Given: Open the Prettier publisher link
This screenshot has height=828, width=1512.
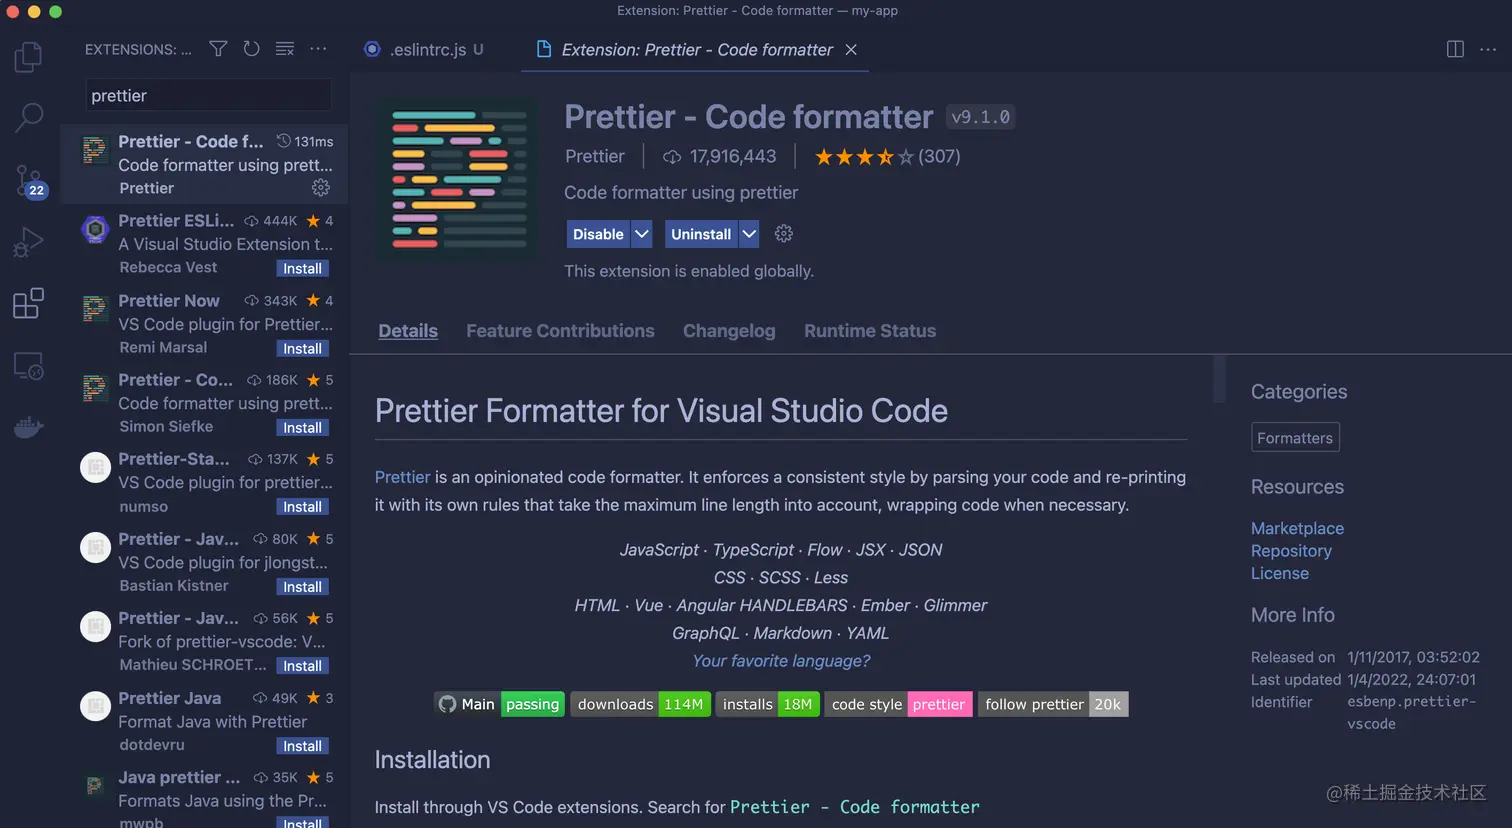Looking at the screenshot, I should [x=594, y=156].
